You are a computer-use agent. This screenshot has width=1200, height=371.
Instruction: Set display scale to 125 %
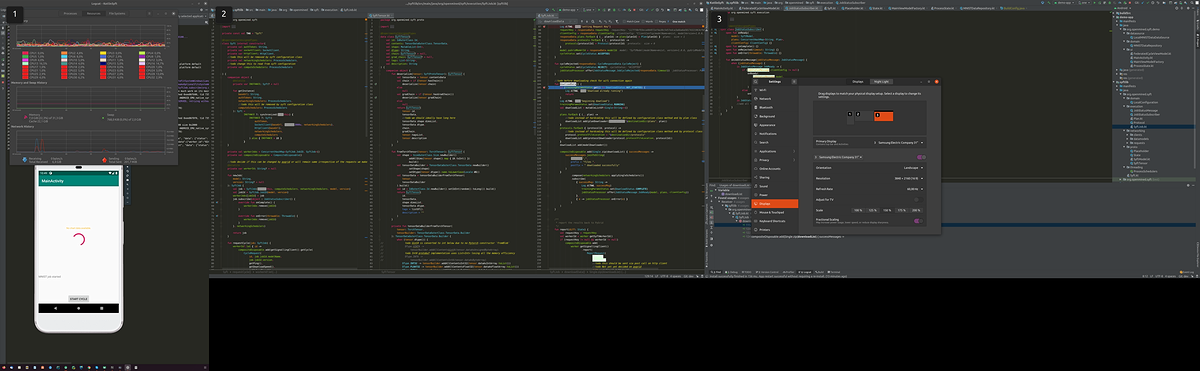[x=872, y=210]
